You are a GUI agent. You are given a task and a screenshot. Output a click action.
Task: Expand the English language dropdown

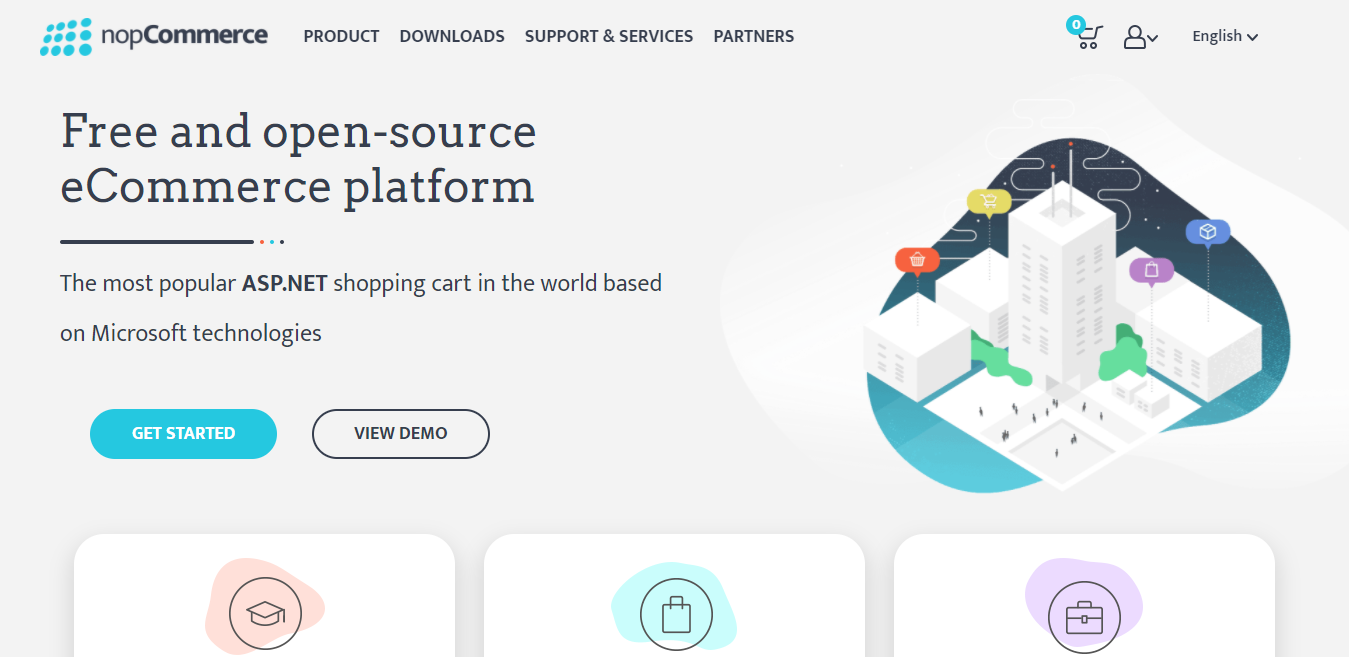point(1225,36)
